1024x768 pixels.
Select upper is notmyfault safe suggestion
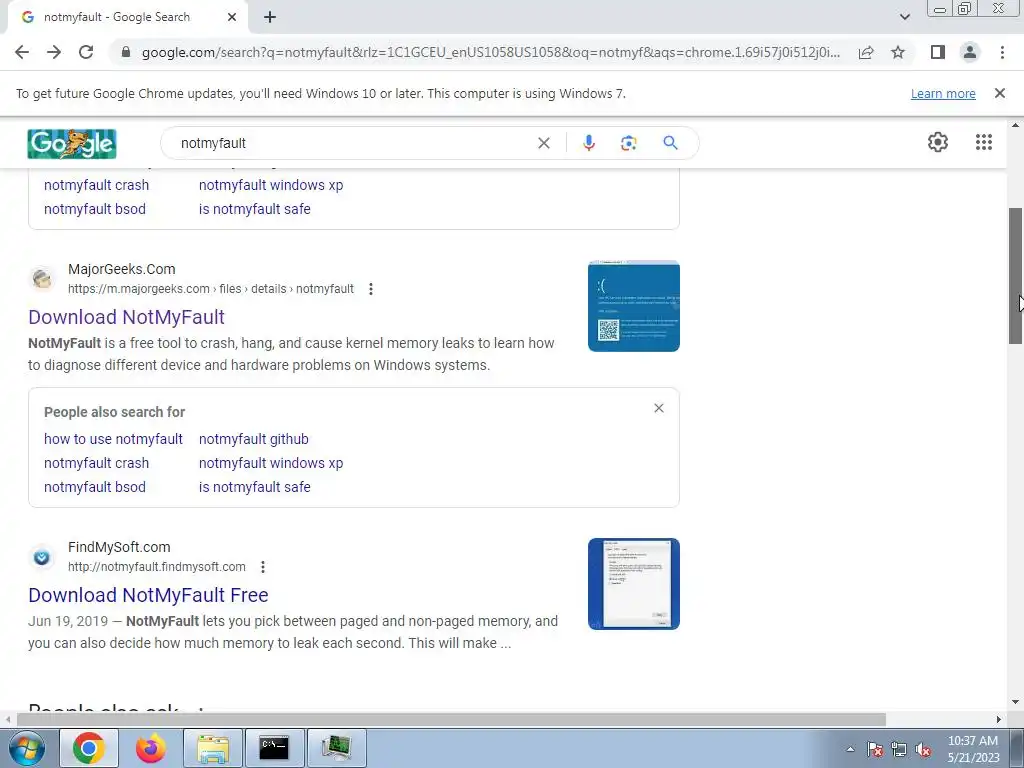(x=254, y=209)
